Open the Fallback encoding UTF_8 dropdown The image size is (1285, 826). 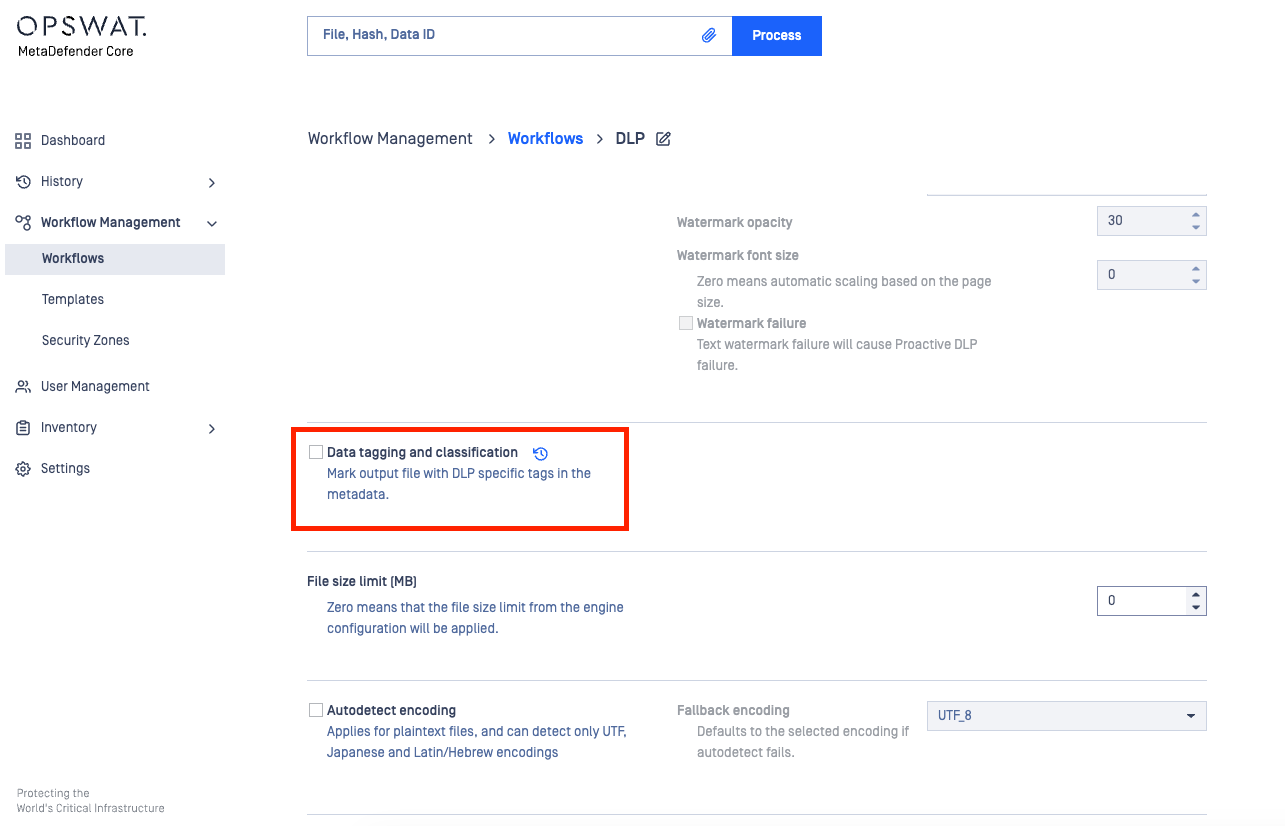click(1066, 716)
